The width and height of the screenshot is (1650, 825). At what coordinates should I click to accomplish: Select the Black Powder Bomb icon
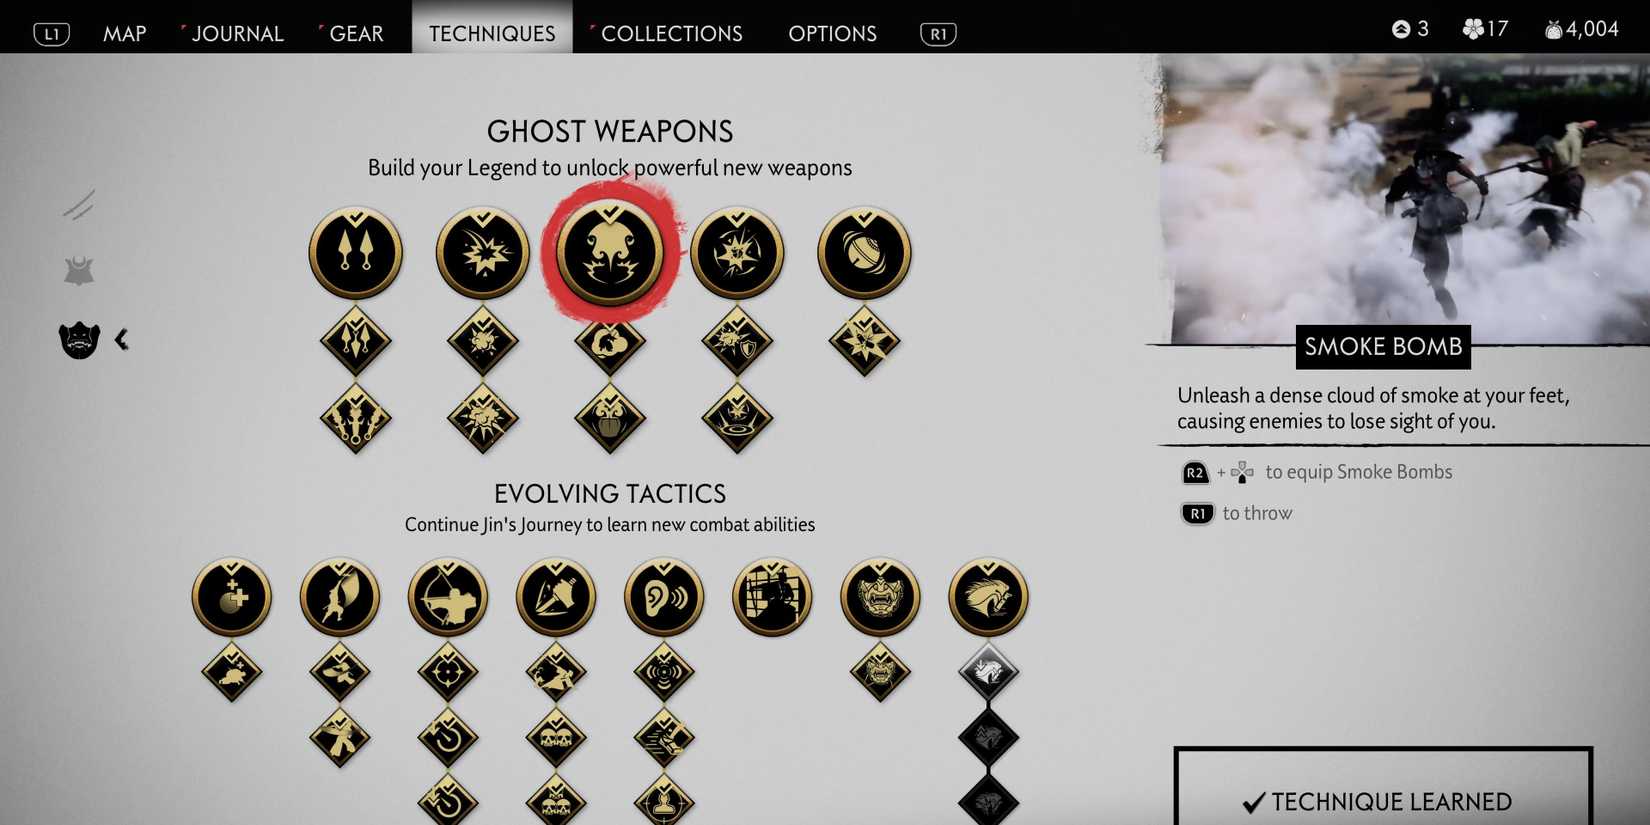482,253
